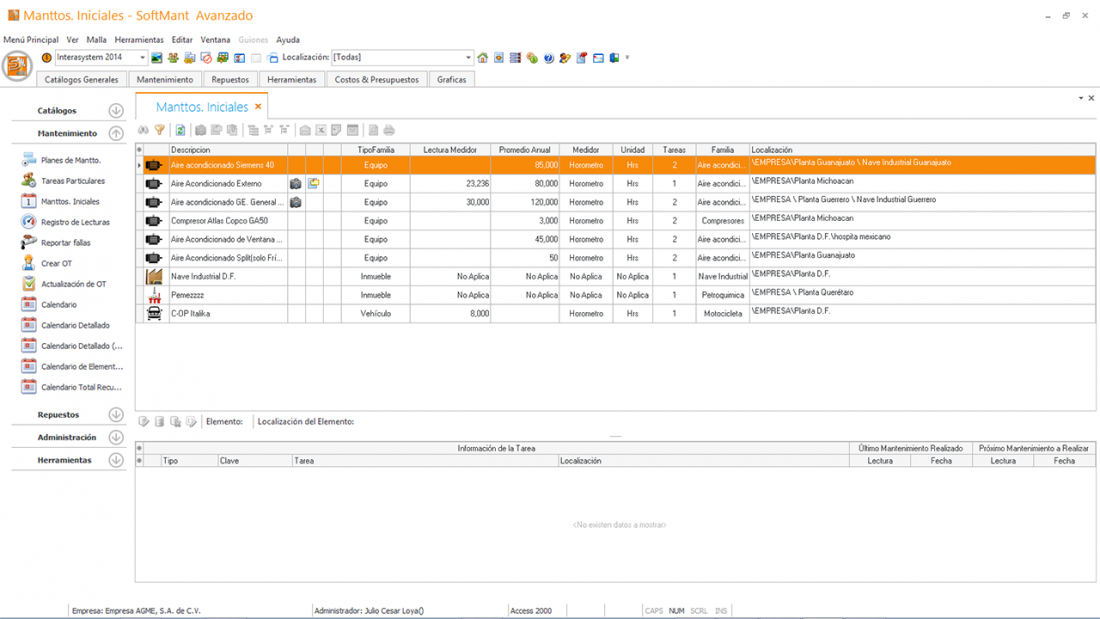Click the camera icon on Aire Acondicionado Externo row
This screenshot has width=1100, height=619.
296,184
